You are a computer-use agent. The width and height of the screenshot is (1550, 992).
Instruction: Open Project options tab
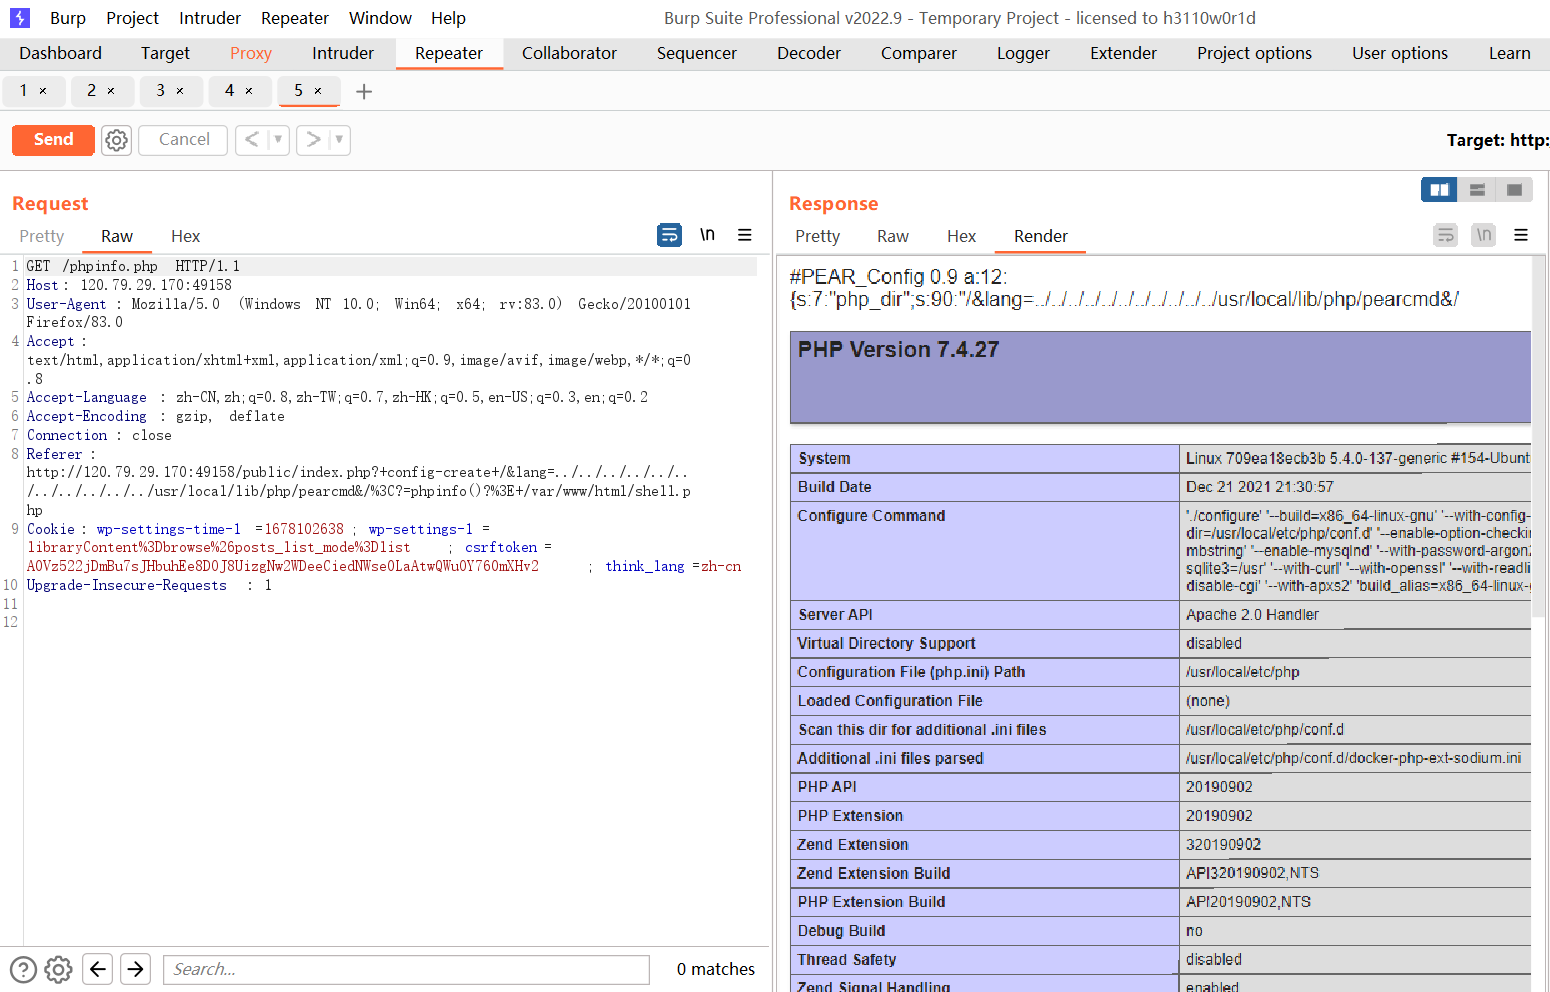[x=1254, y=53]
